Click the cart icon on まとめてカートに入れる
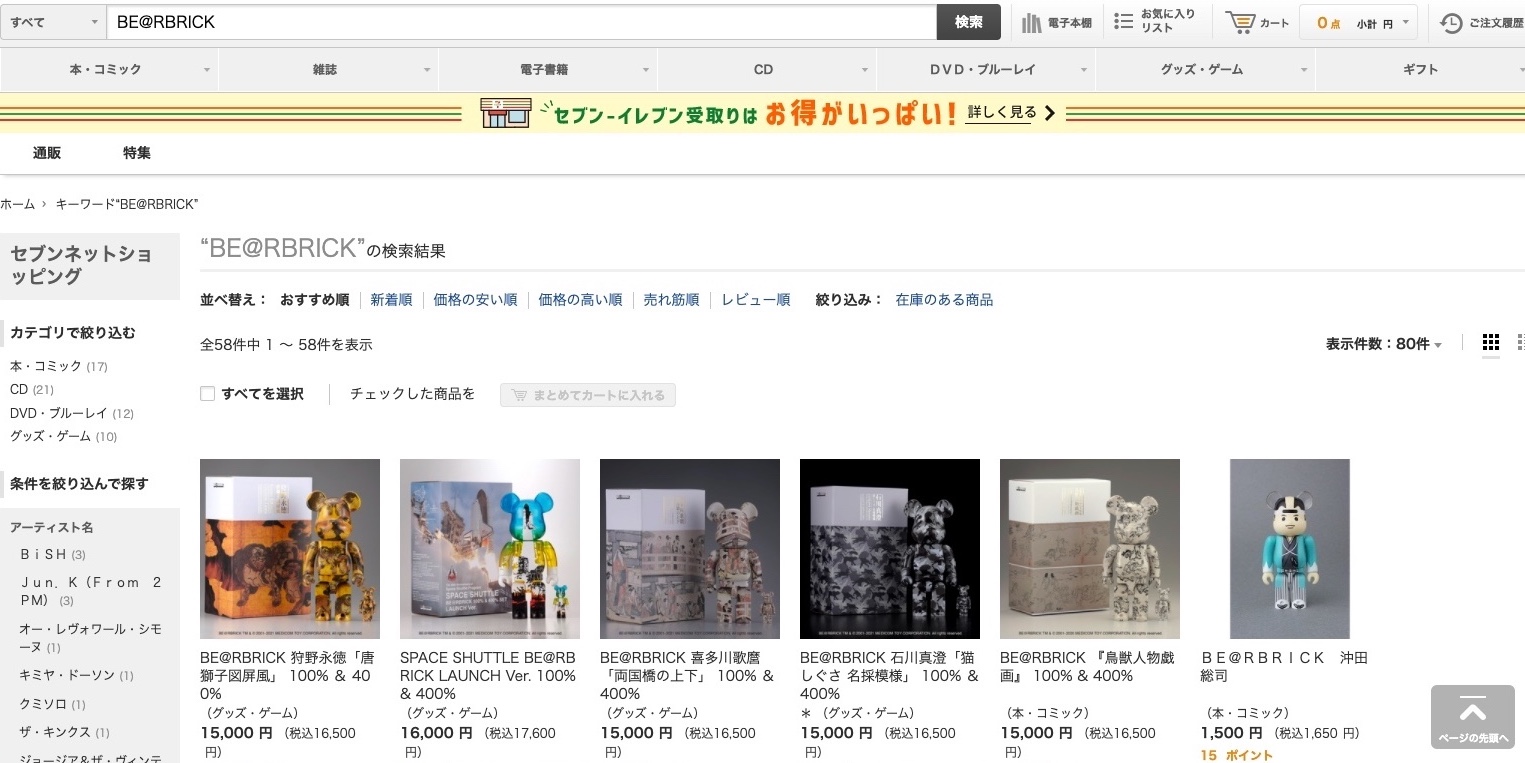This screenshot has width=1525, height=763. (x=520, y=395)
